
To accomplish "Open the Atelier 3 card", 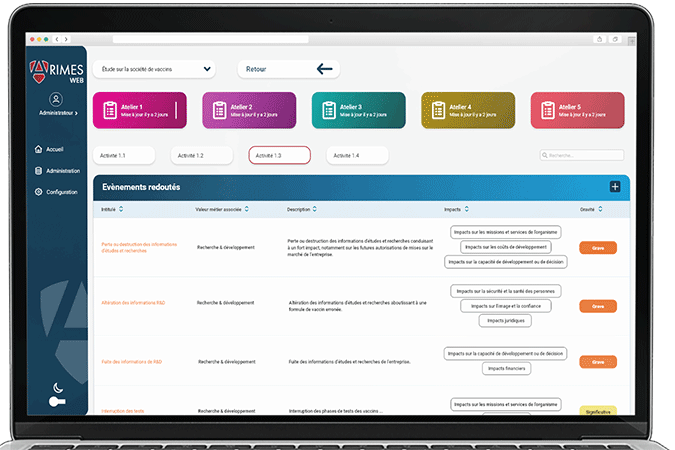I will pyautogui.click(x=359, y=110).
